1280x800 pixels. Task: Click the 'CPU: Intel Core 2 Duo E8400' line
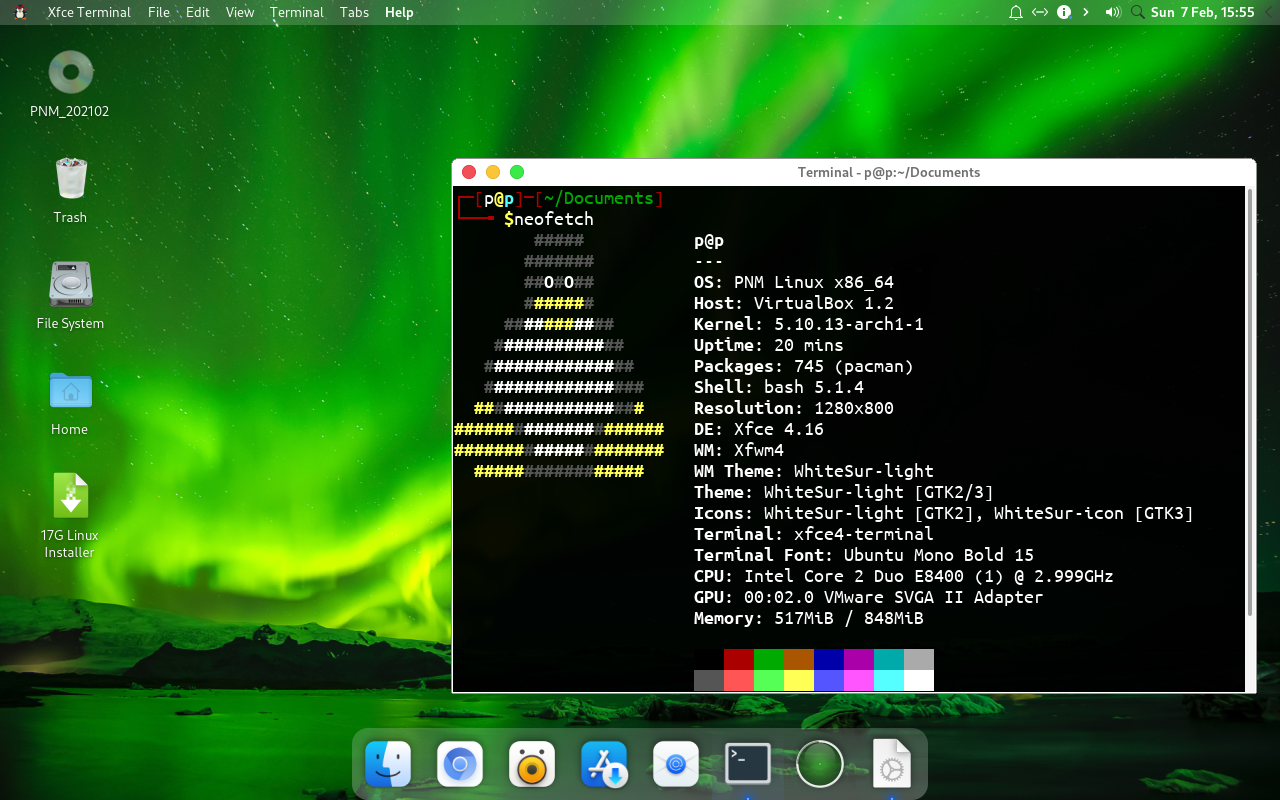(x=904, y=576)
